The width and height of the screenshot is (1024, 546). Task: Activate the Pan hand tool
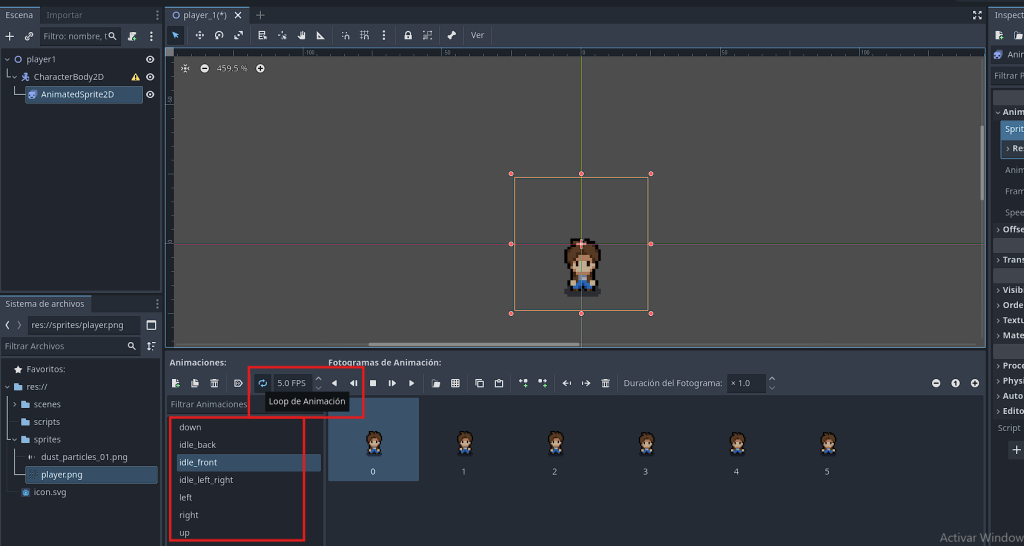[x=302, y=35]
